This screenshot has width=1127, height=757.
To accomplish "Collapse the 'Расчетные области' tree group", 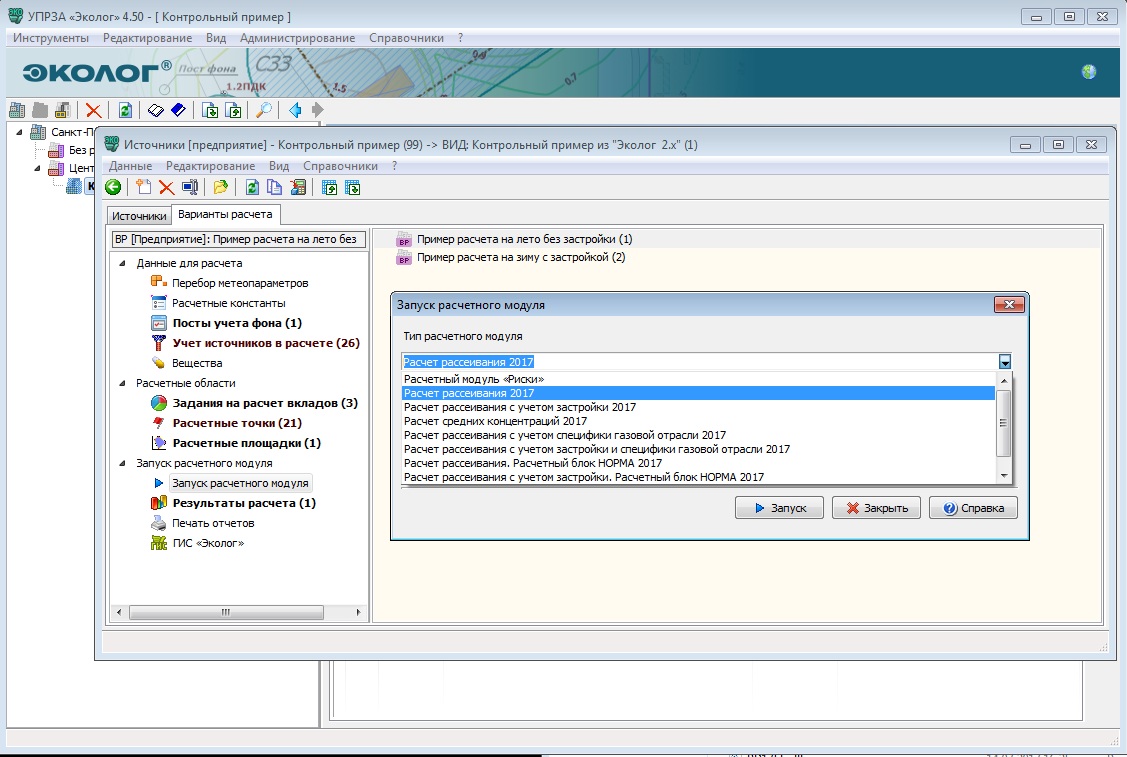I will pyautogui.click(x=123, y=384).
